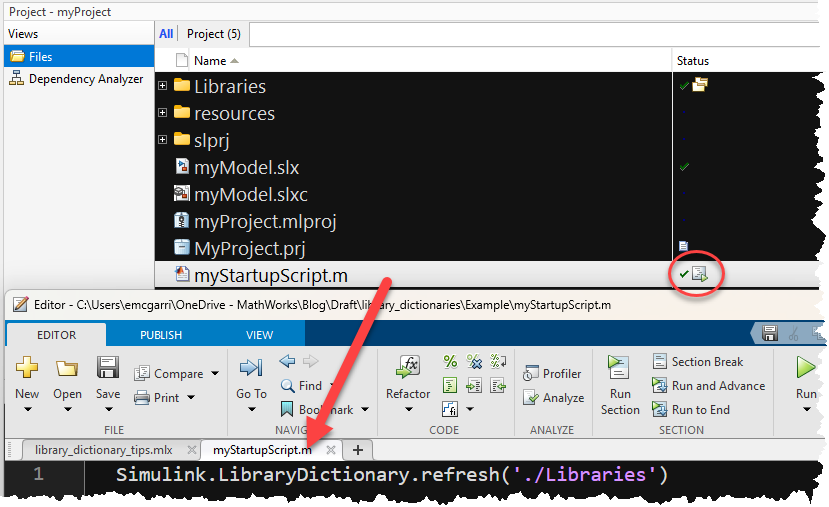This screenshot has height=507, width=829.
Task: Click the startup status icon for myStartupScript.m
Action: coord(700,274)
